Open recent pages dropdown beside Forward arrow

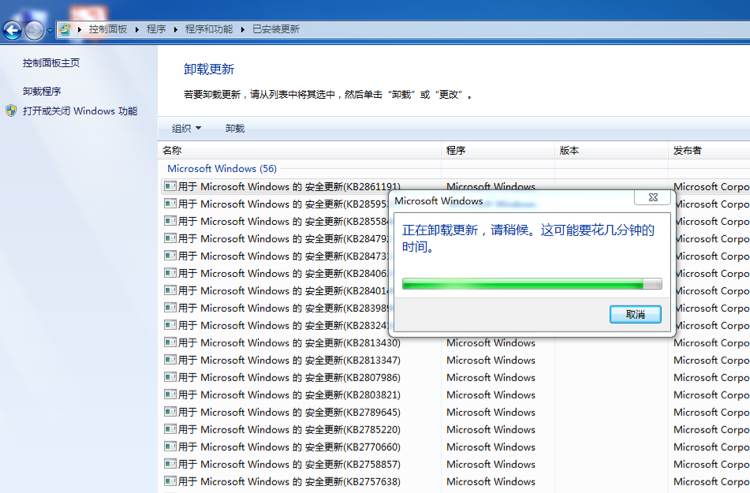[x=50, y=30]
